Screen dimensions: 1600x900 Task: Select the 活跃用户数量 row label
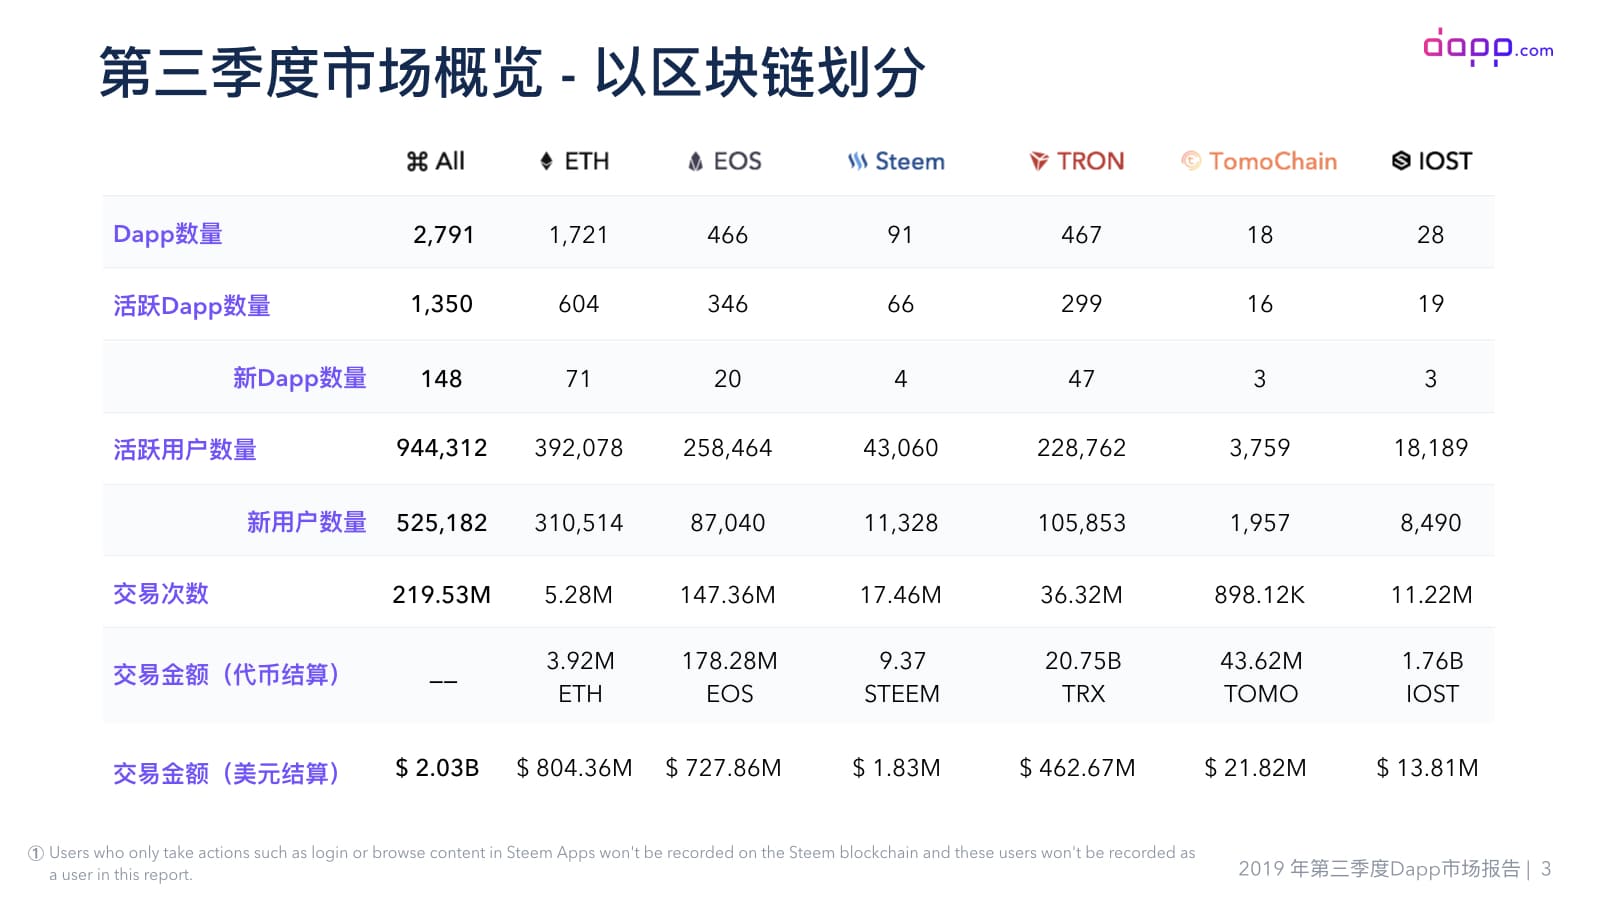[185, 450]
